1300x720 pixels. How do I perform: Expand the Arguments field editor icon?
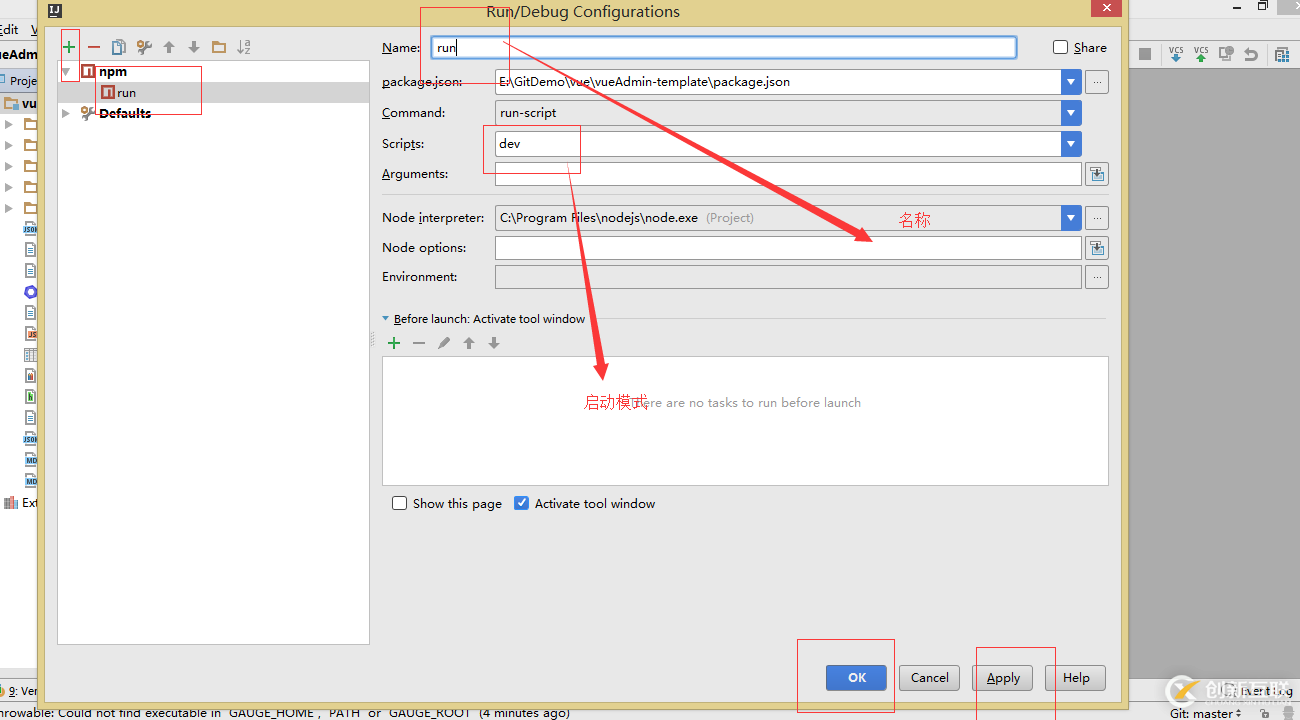click(x=1097, y=174)
